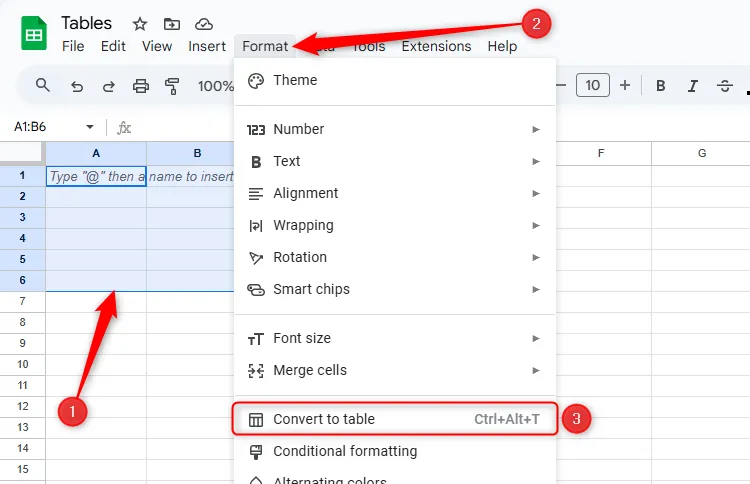Open the name box dropdown arrow
The height and width of the screenshot is (484, 750).
pyautogui.click(x=90, y=127)
